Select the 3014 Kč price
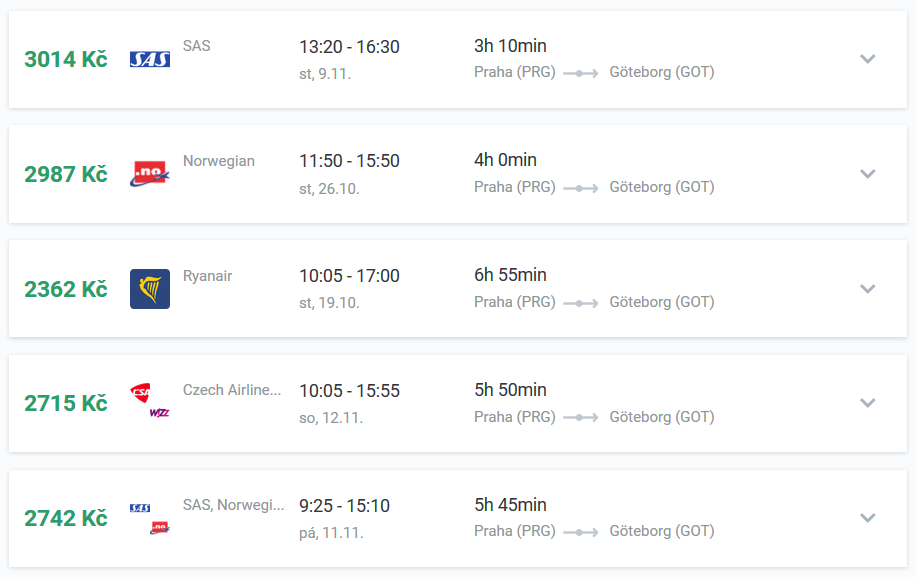916x577 pixels. pos(65,59)
